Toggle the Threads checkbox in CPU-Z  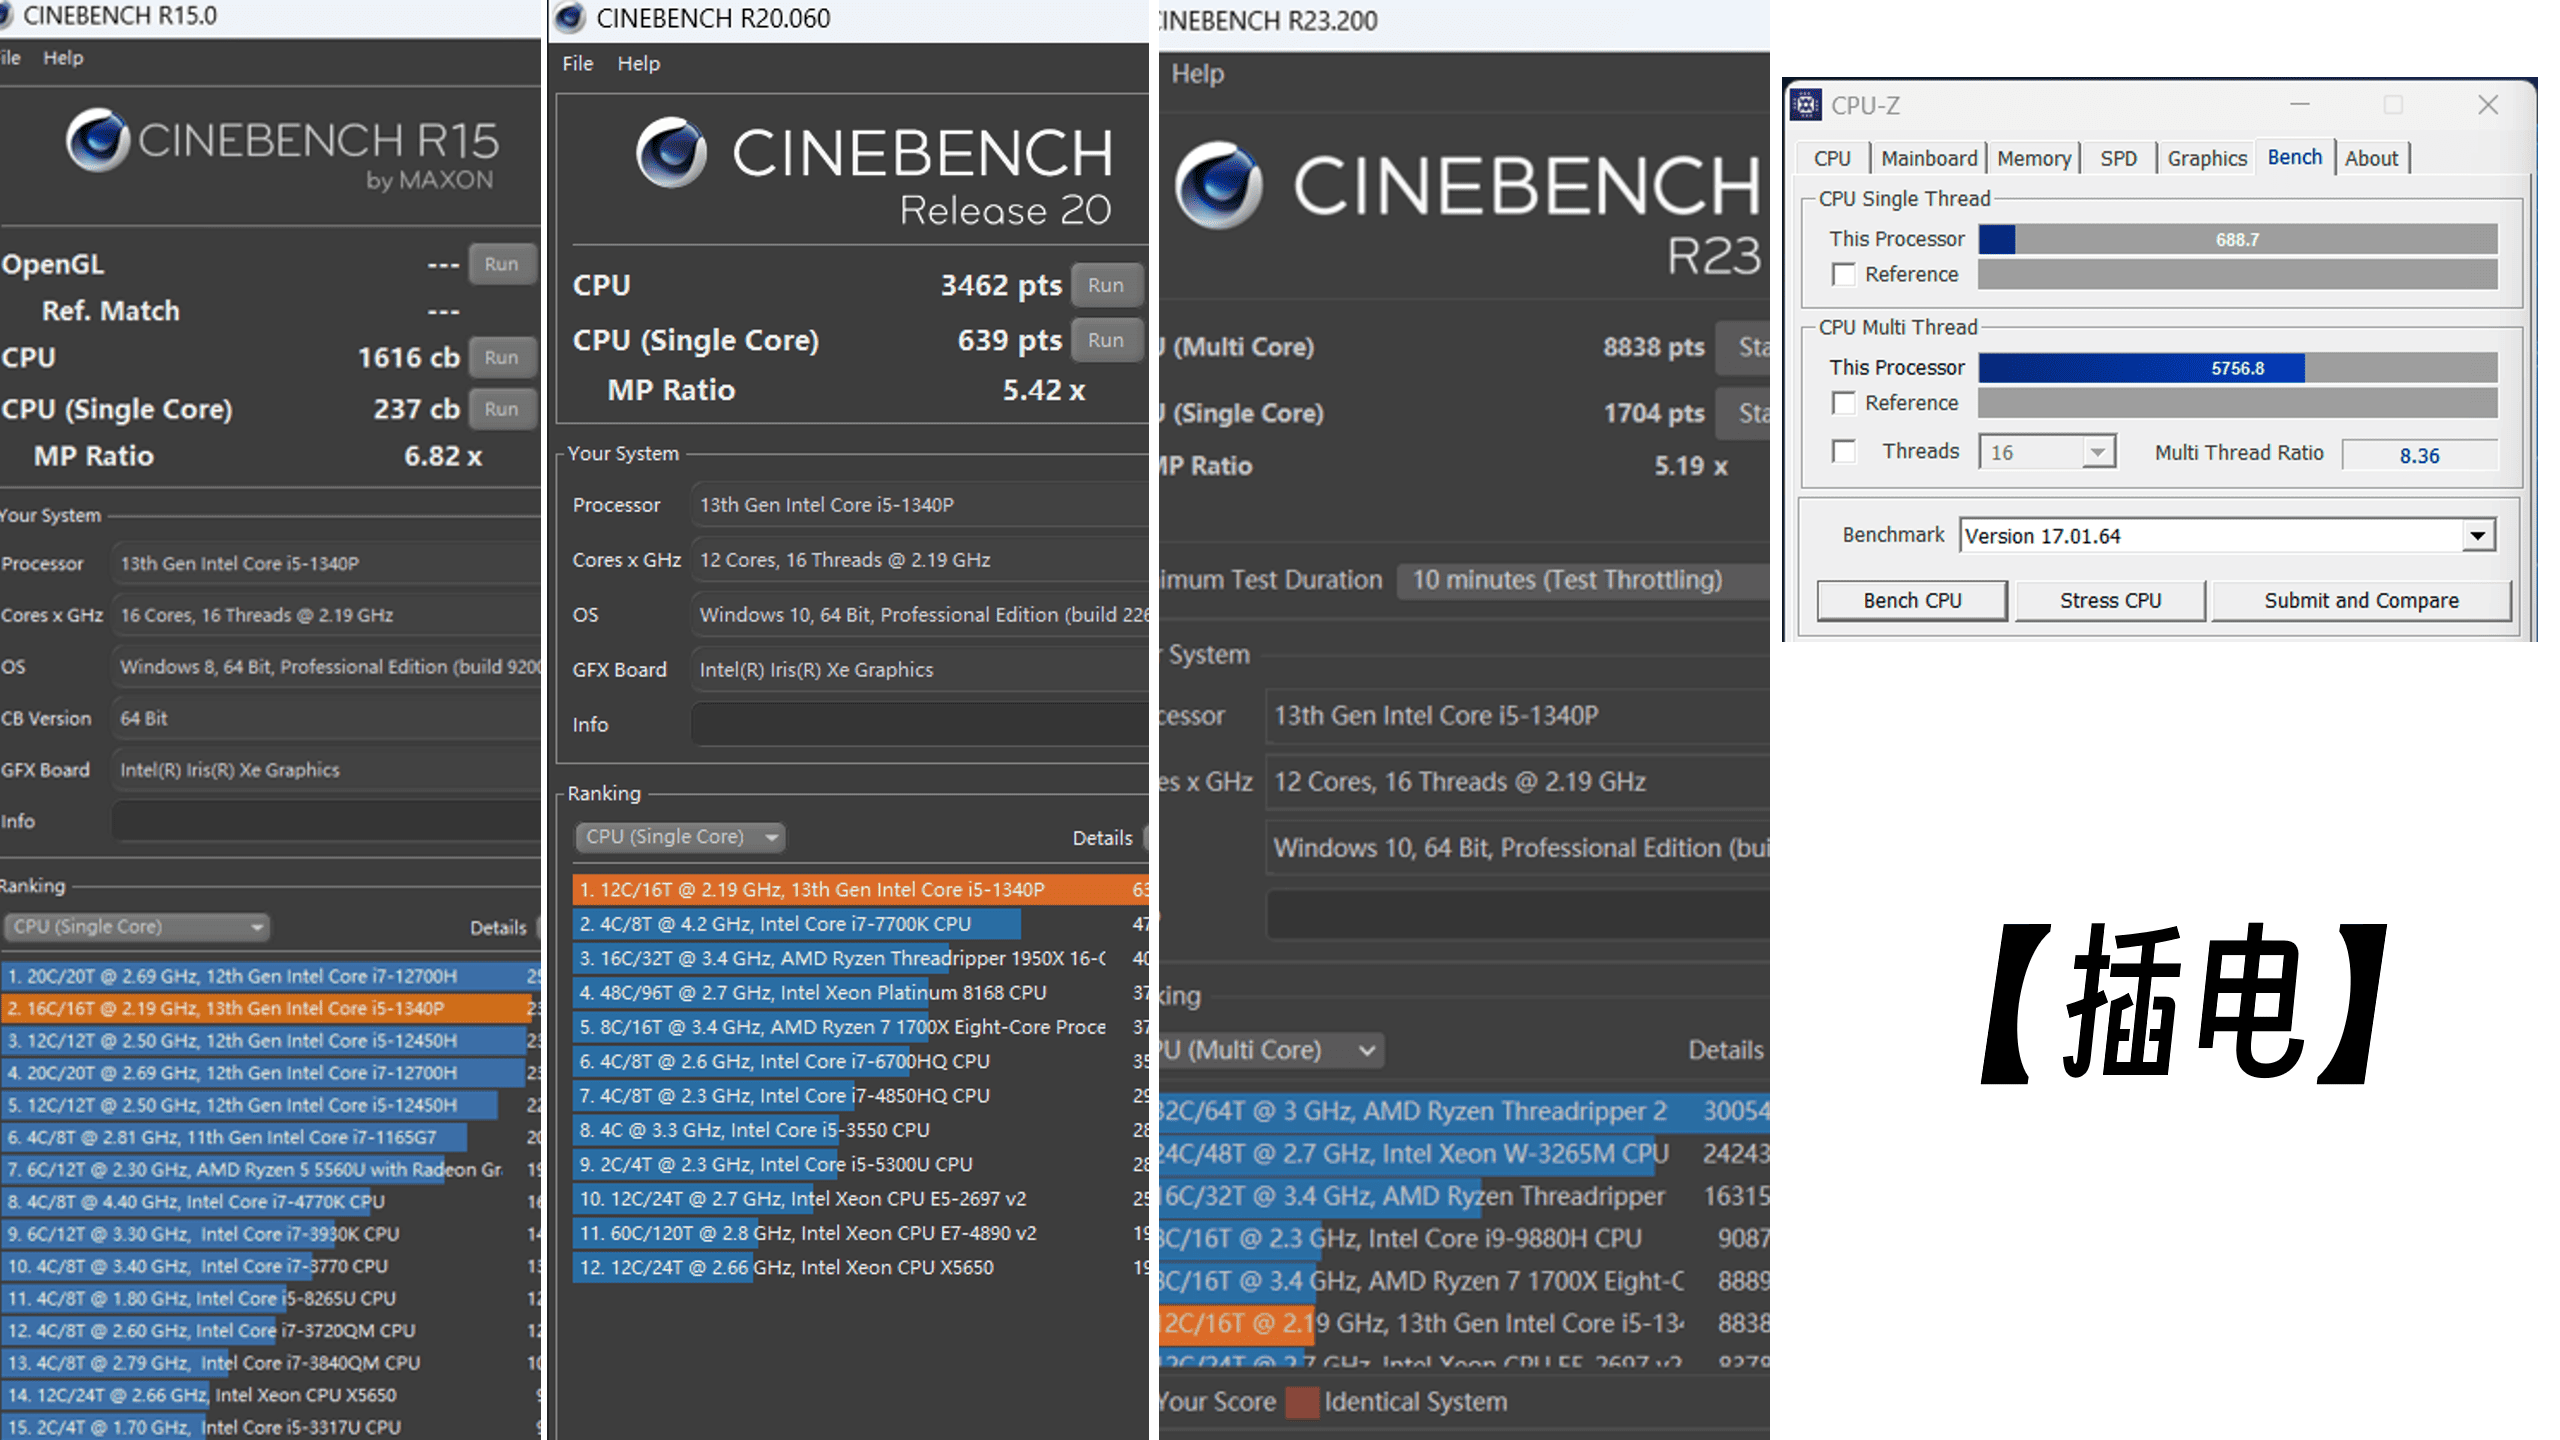click(x=1843, y=452)
